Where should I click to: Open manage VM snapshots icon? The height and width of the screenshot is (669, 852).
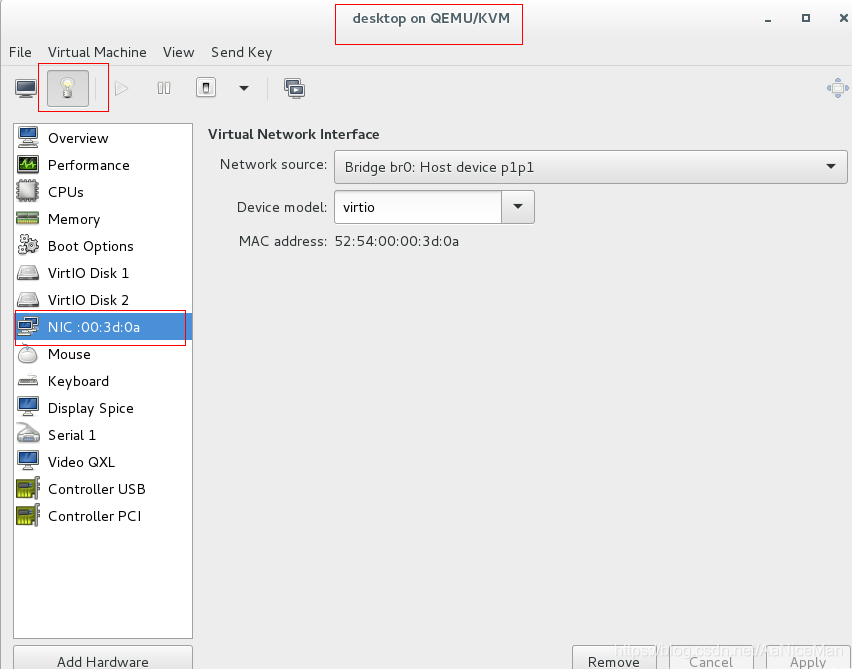[295, 88]
